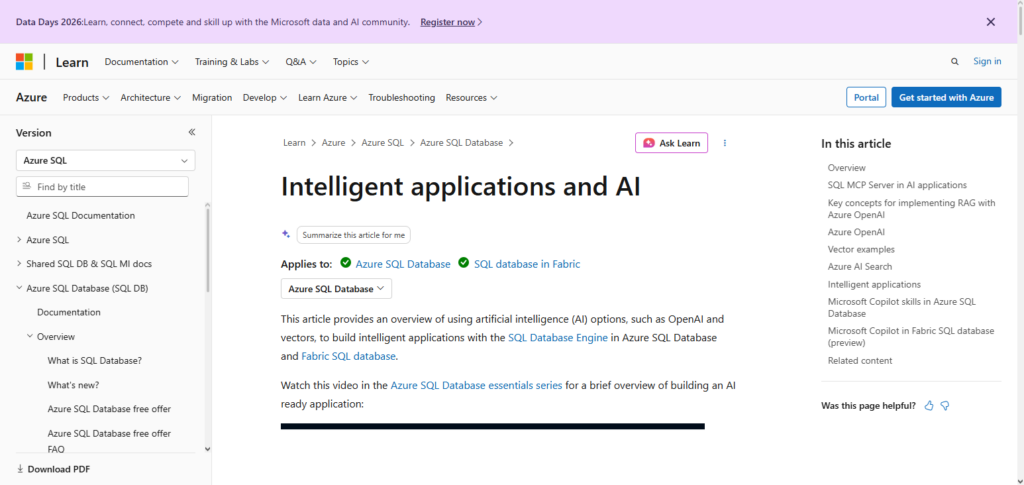Click the Learn brand link

pyautogui.click(x=72, y=62)
